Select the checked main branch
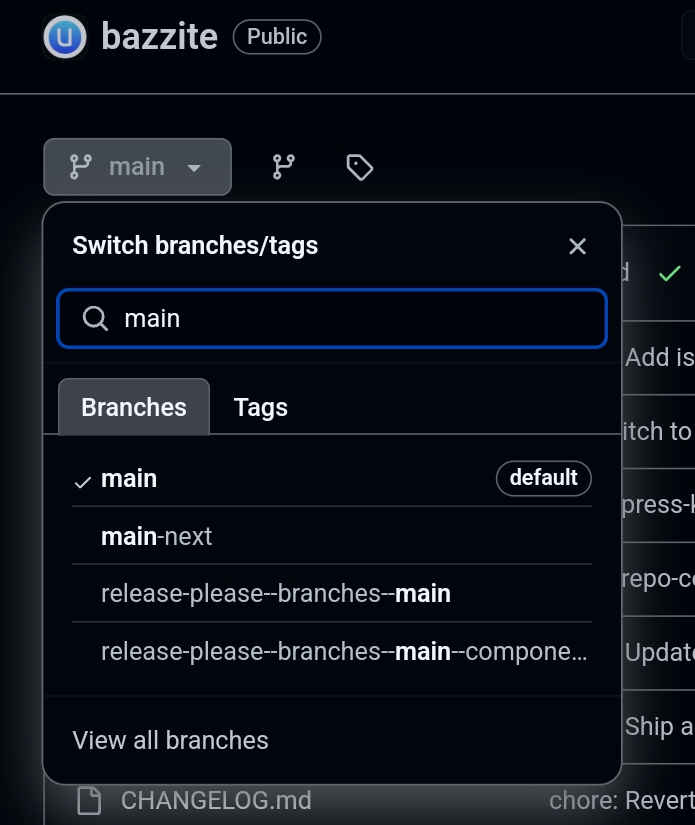 click(x=130, y=479)
